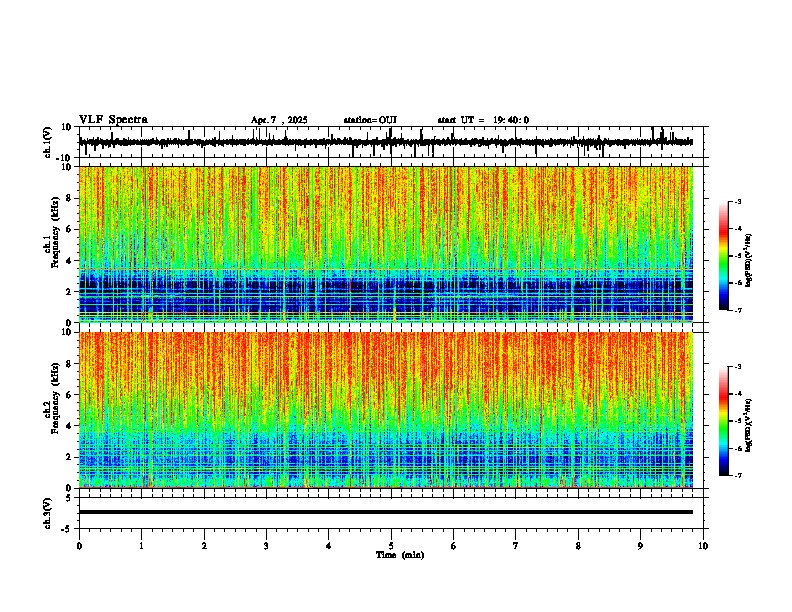Select the date text "Apr. 7 , 2025"
The image size is (792, 612).
click(279, 120)
